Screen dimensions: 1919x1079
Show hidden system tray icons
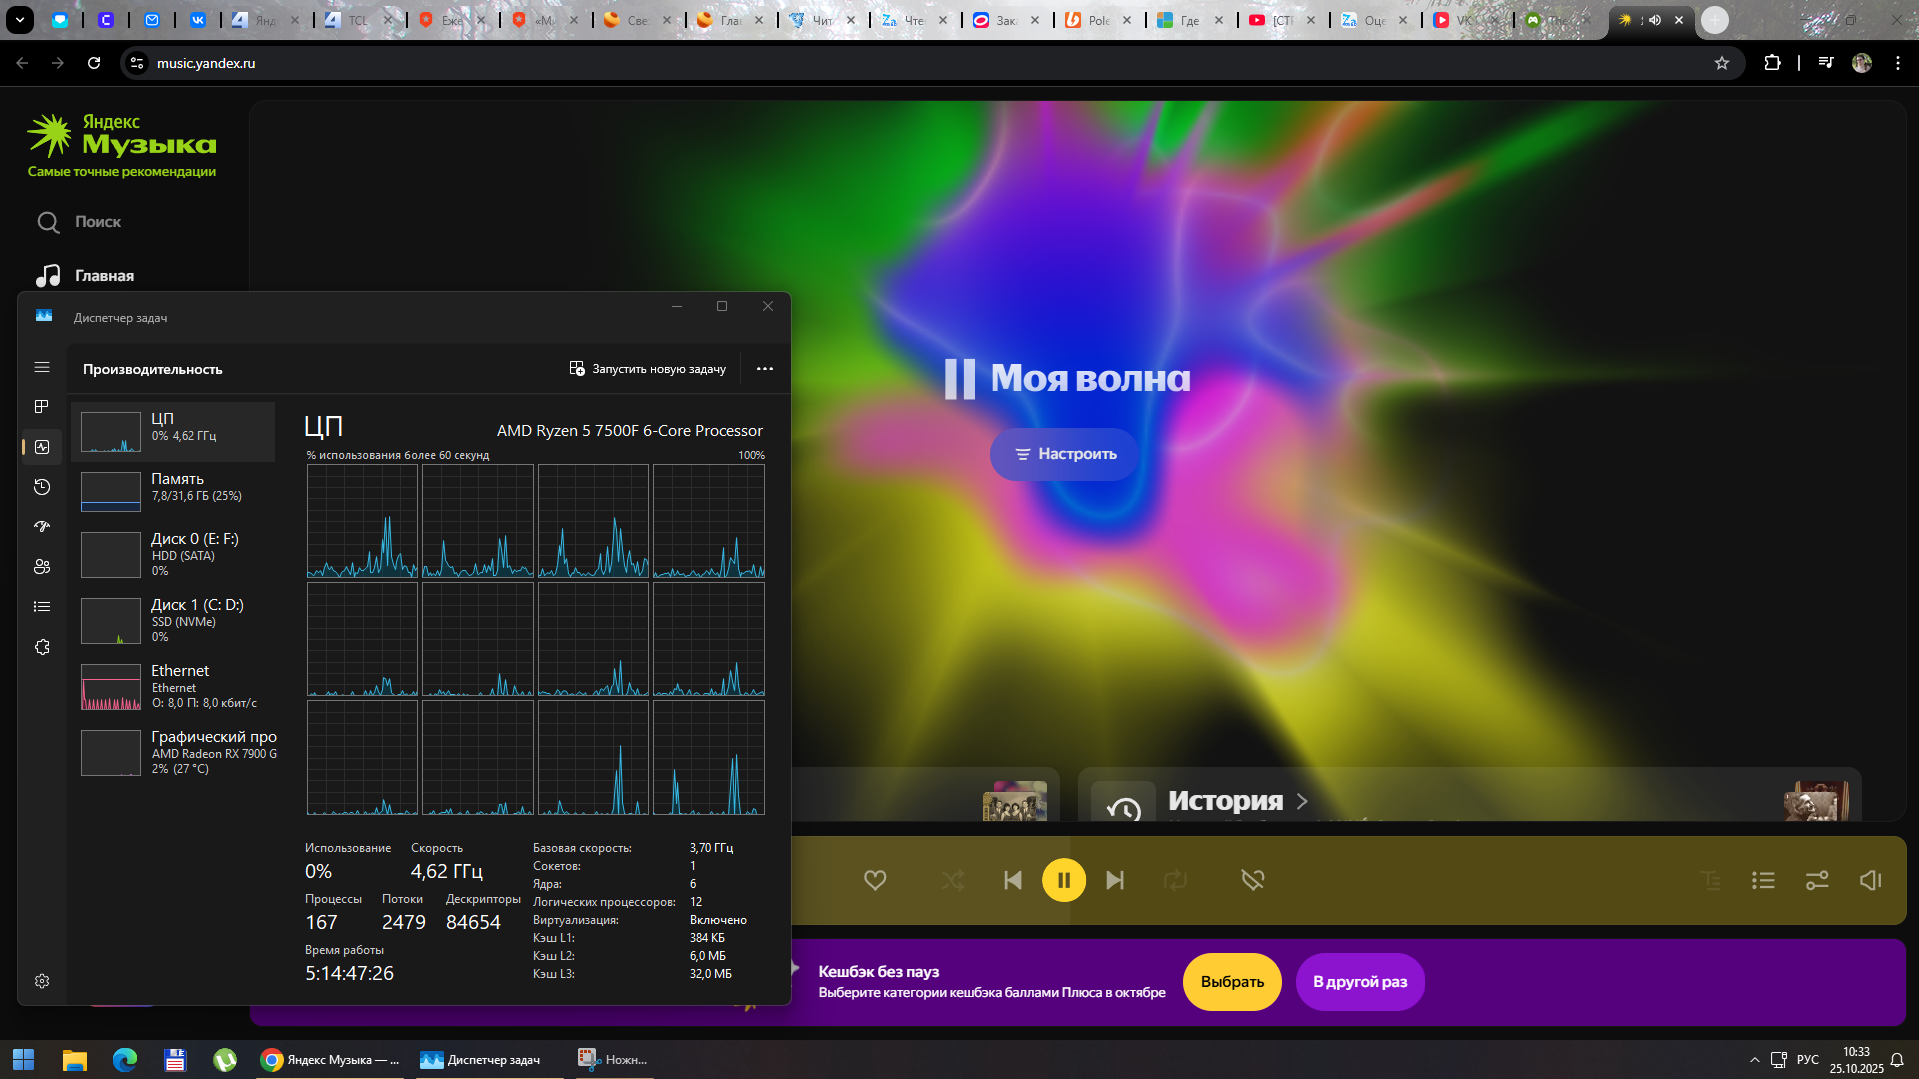pyautogui.click(x=1754, y=1060)
